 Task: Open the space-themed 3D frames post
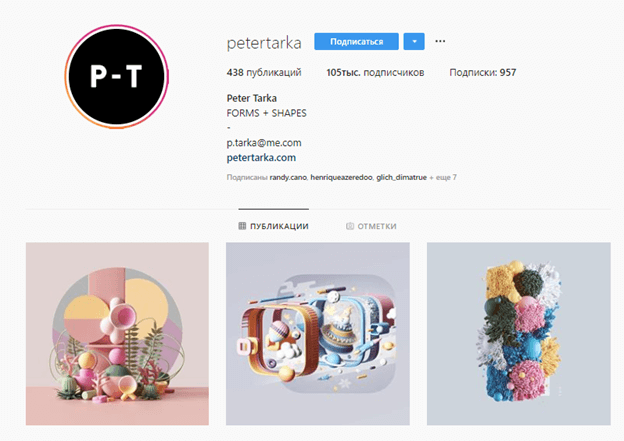point(318,334)
